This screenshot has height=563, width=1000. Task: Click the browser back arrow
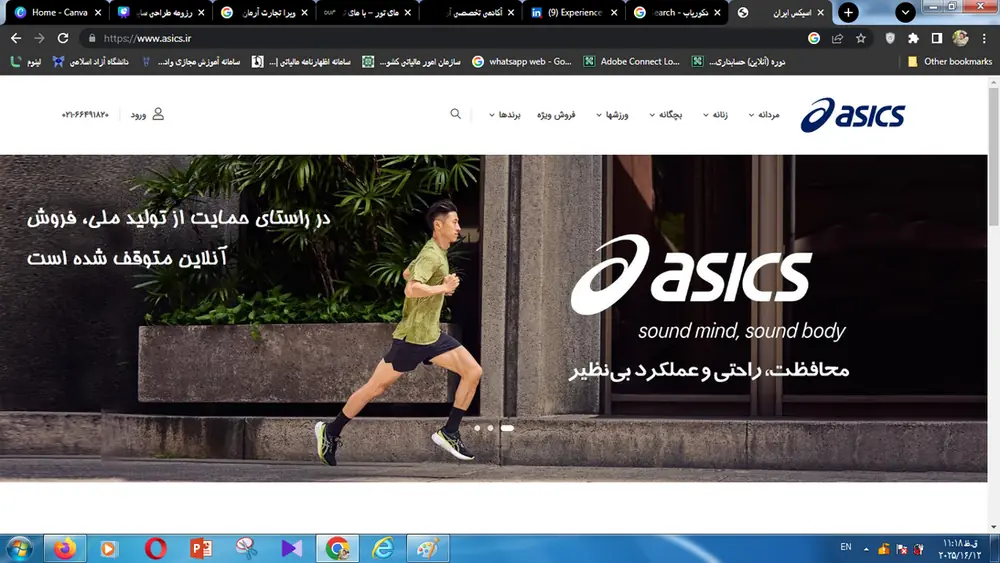pyautogui.click(x=16, y=38)
